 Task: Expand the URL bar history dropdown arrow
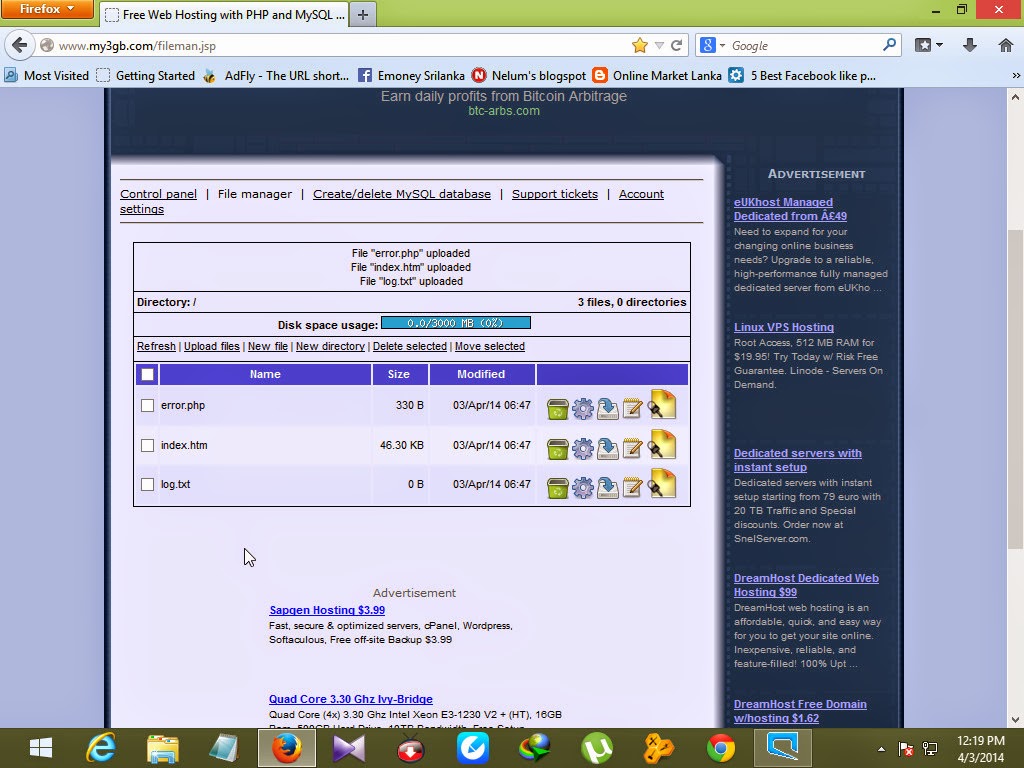click(x=659, y=45)
